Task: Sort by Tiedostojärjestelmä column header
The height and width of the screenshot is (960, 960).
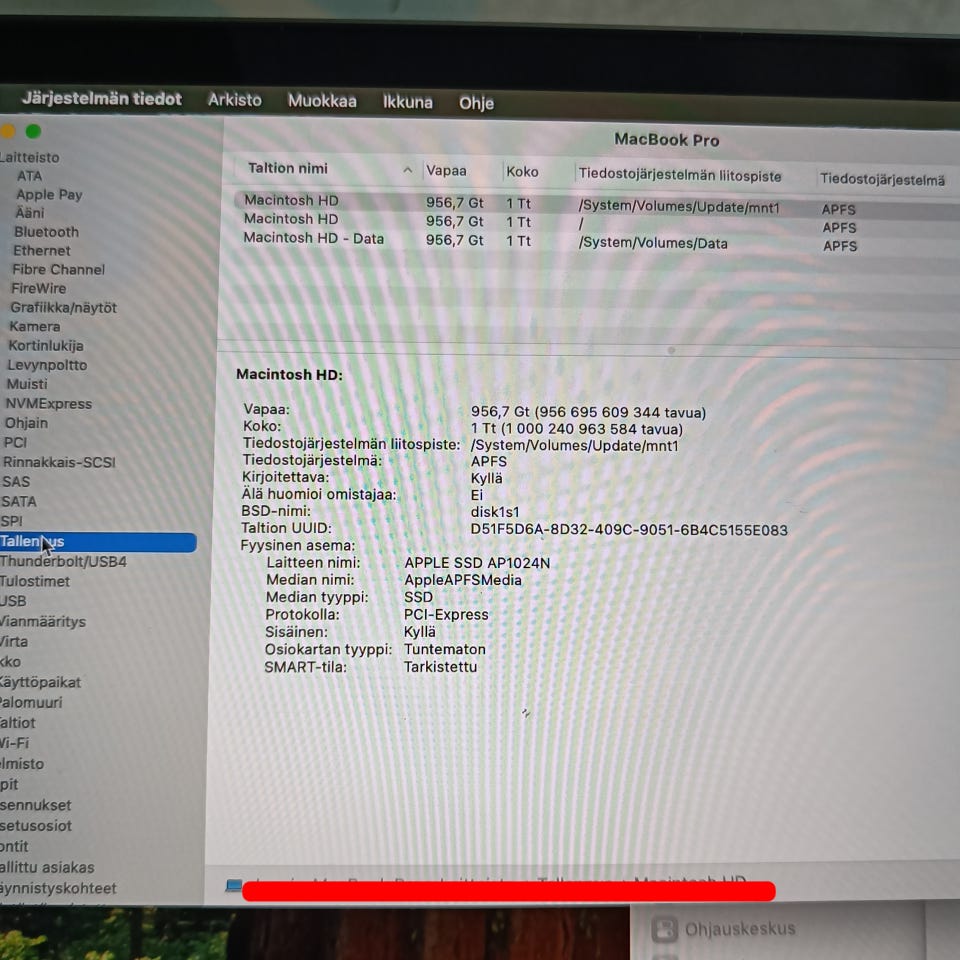Action: [882, 179]
